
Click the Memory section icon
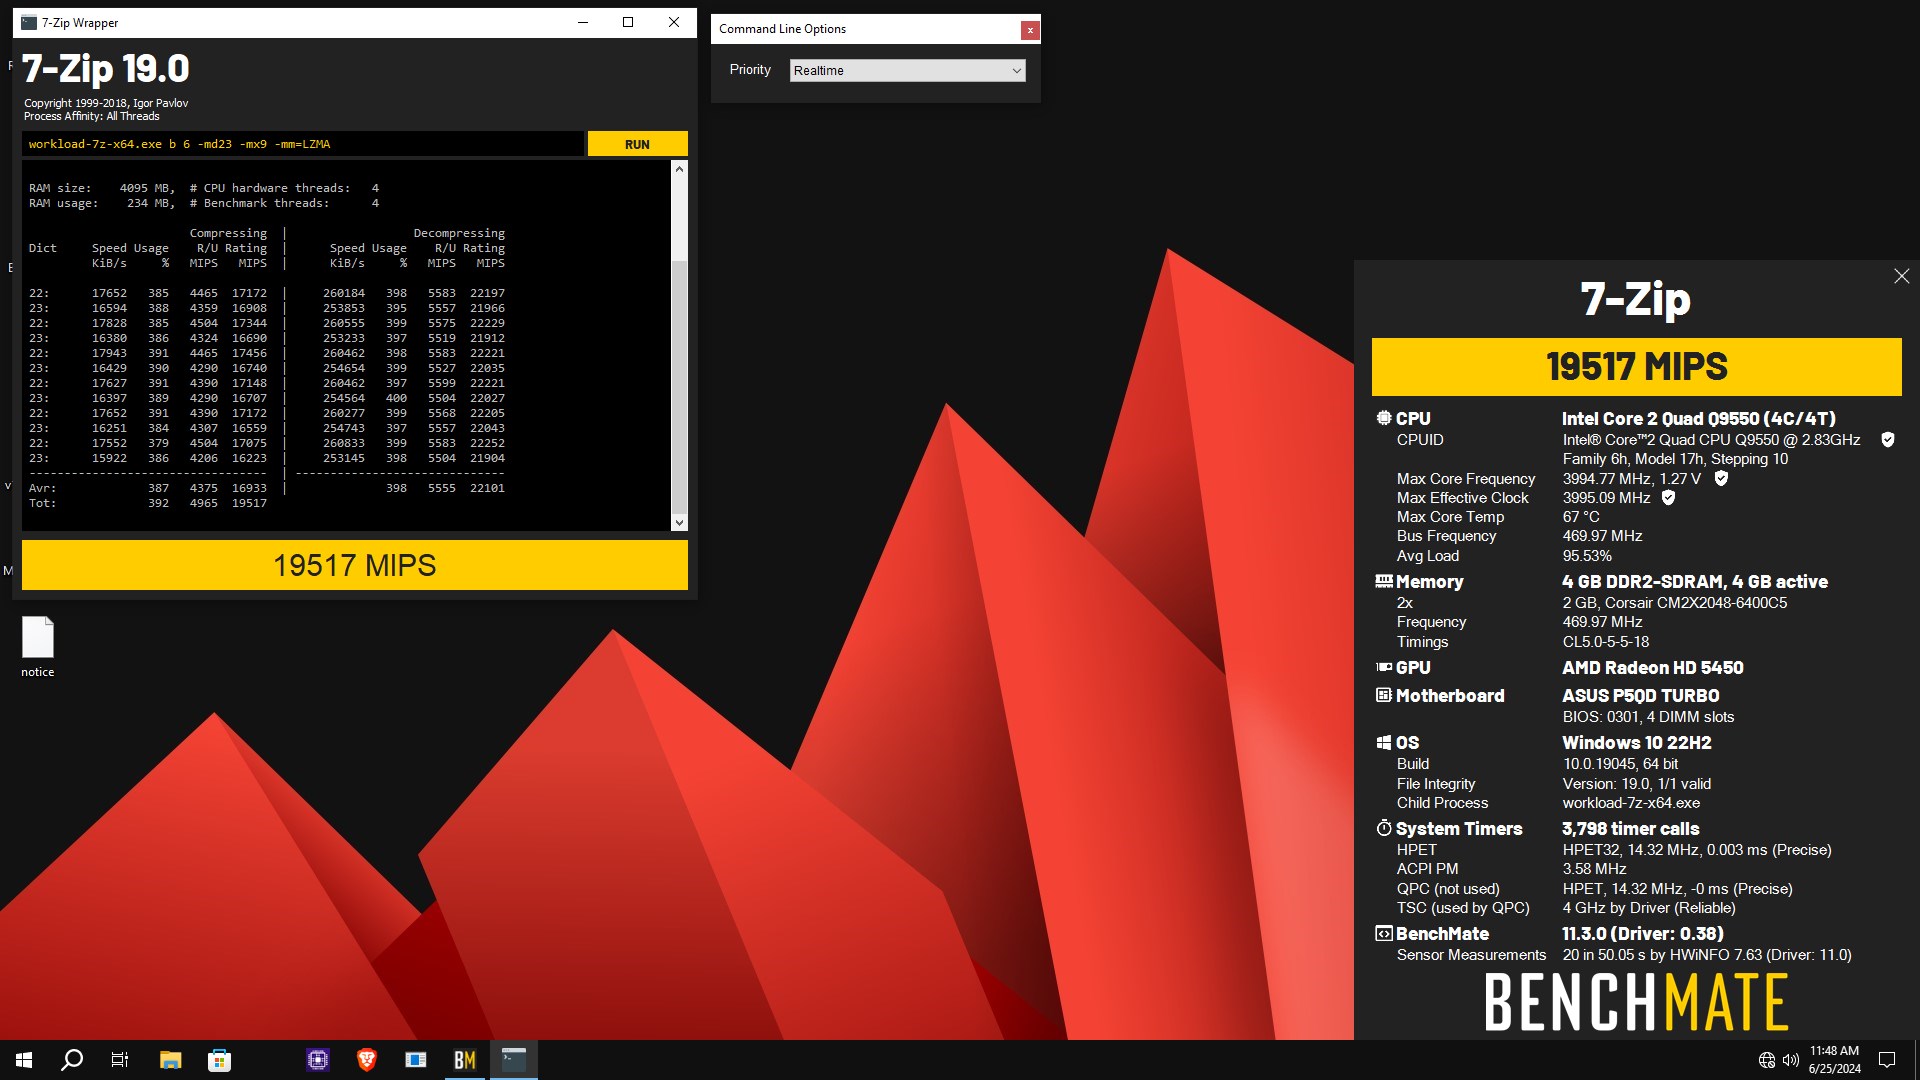pos(1384,581)
